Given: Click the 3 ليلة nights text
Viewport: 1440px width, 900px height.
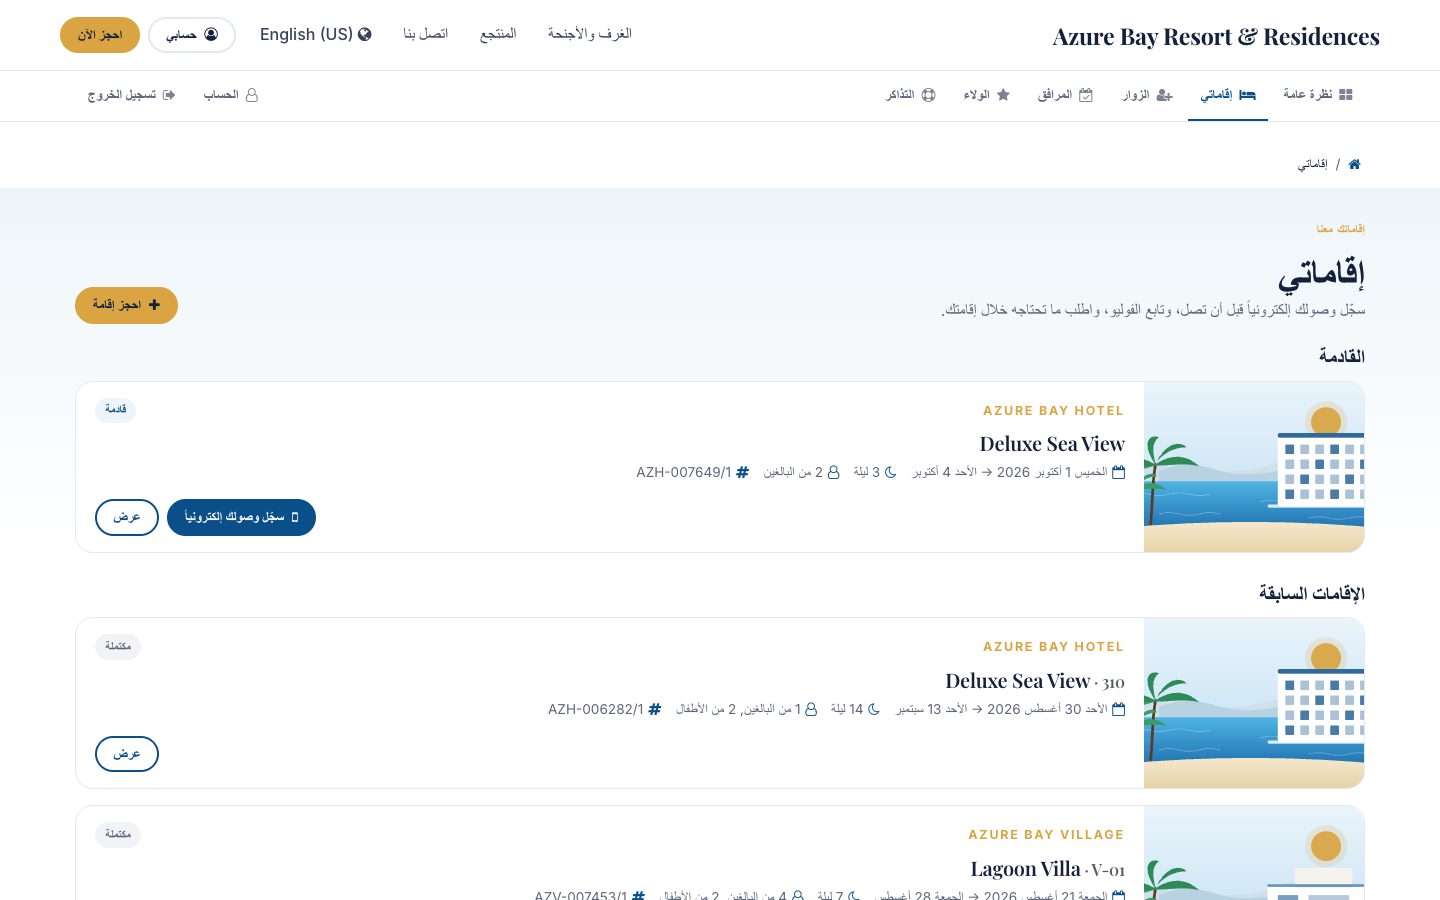Looking at the screenshot, I should coord(867,472).
